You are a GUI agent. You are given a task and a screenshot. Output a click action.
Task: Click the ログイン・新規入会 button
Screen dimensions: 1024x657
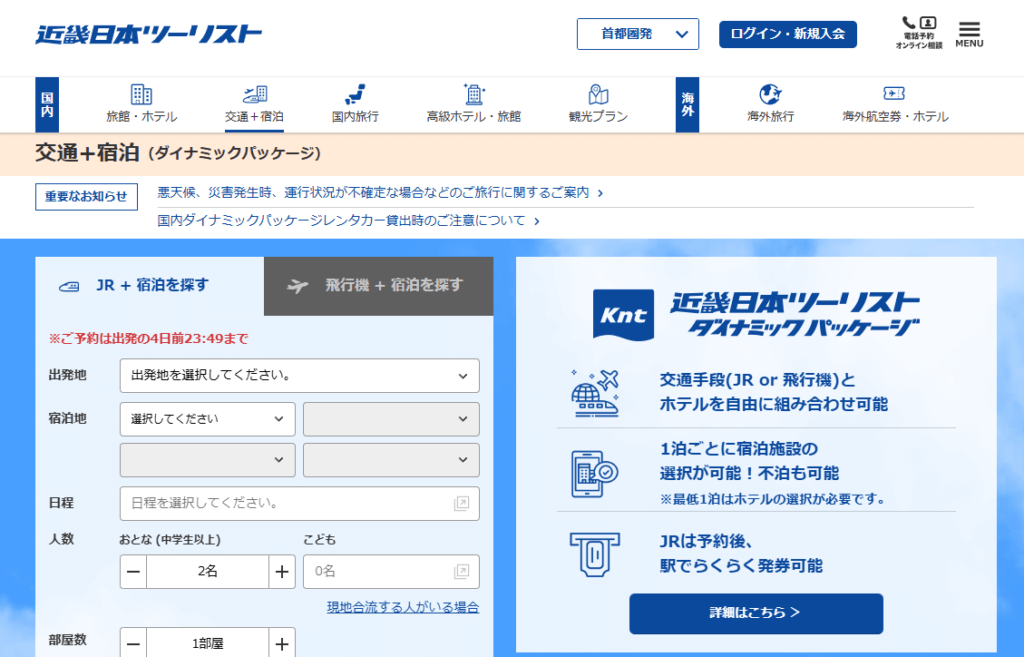787,33
